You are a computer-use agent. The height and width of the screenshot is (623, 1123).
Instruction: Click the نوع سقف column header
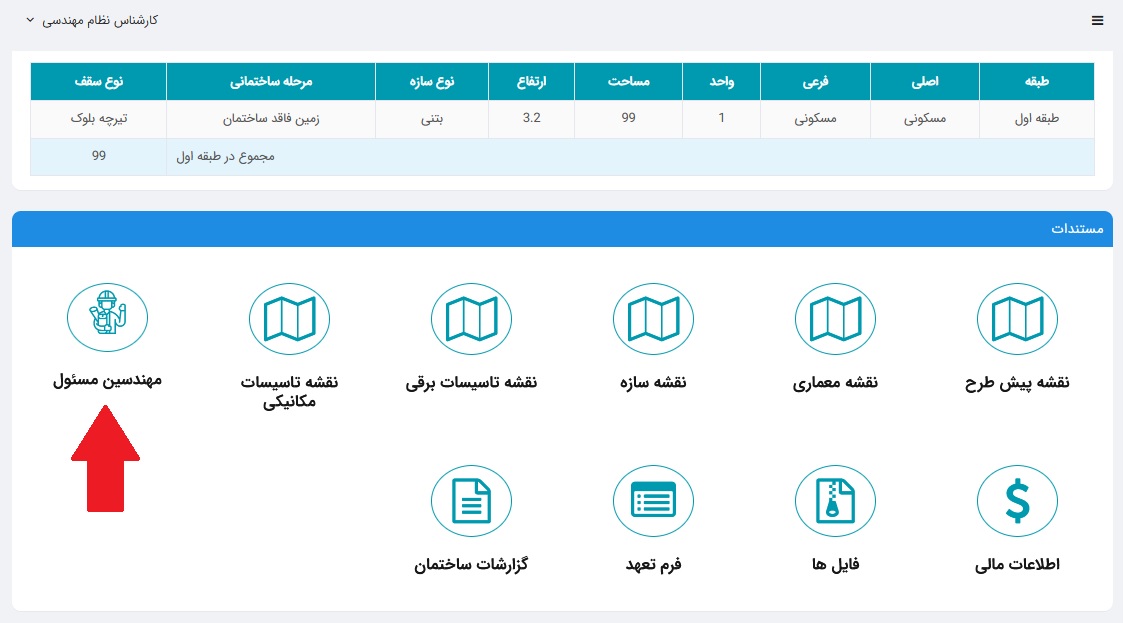click(99, 81)
